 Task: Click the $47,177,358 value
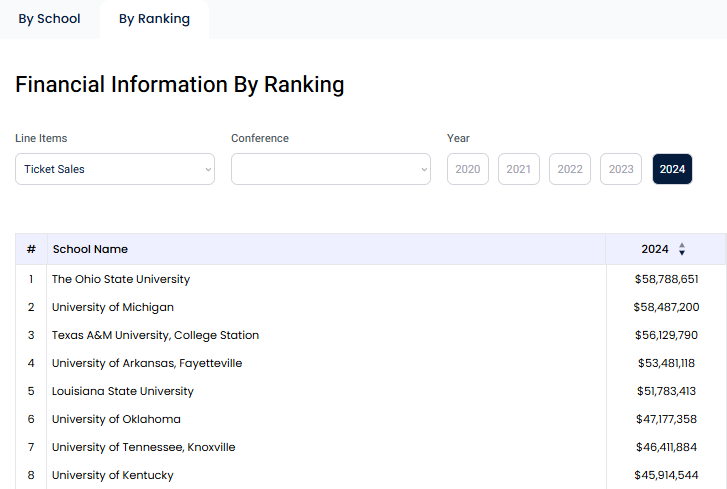pyautogui.click(x=666, y=419)
